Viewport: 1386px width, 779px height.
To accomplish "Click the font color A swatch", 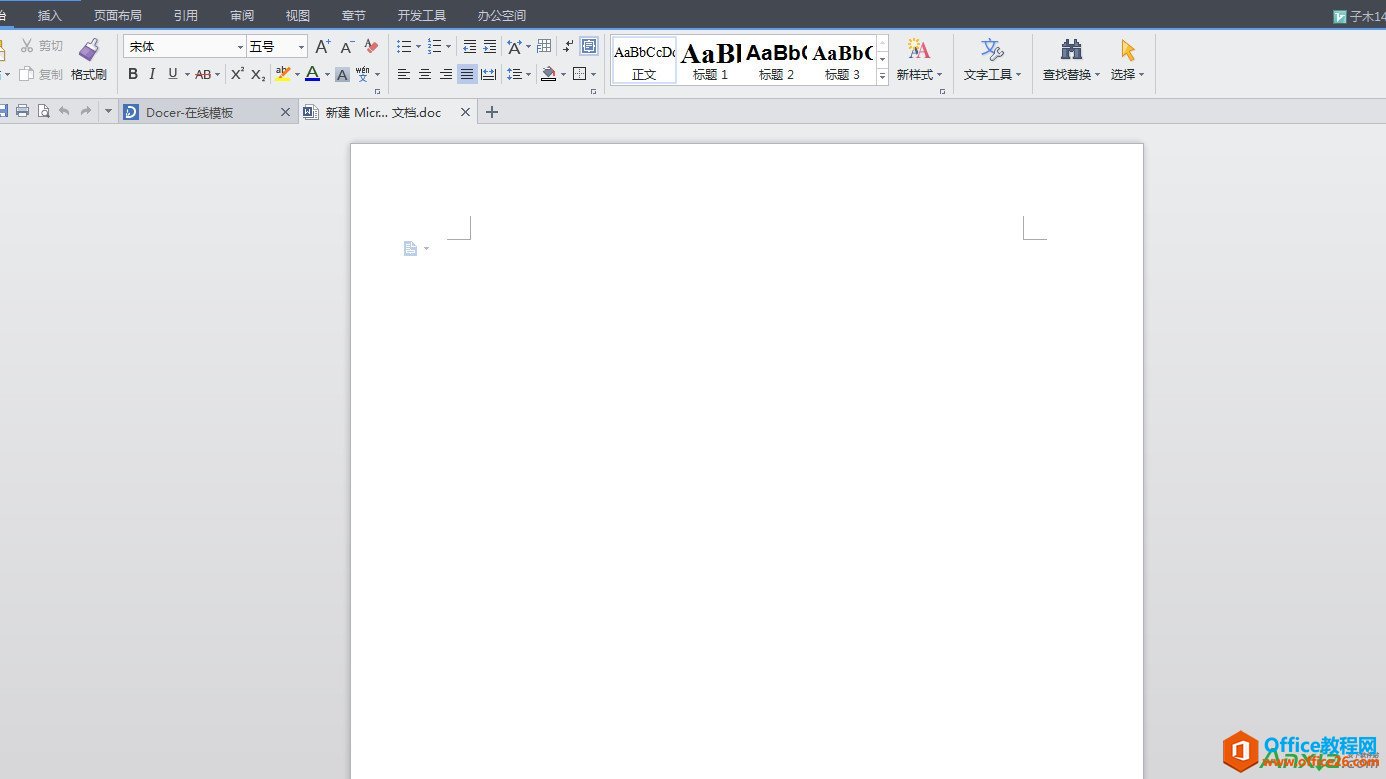I will (312, 74).
